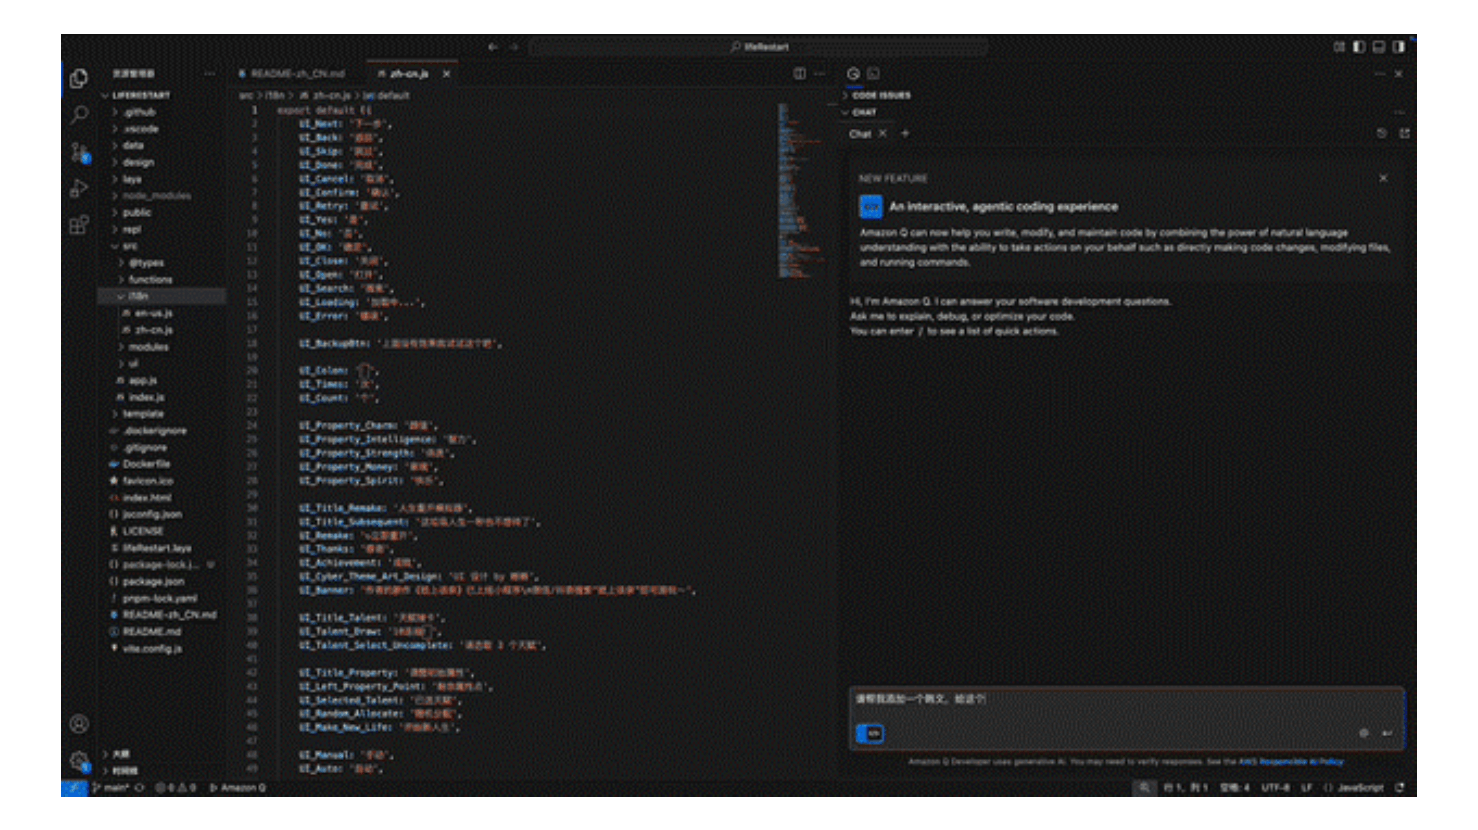Click the send arrow in chat input
Viewport: 1478px width, 830px height.
coord(1387,733)
